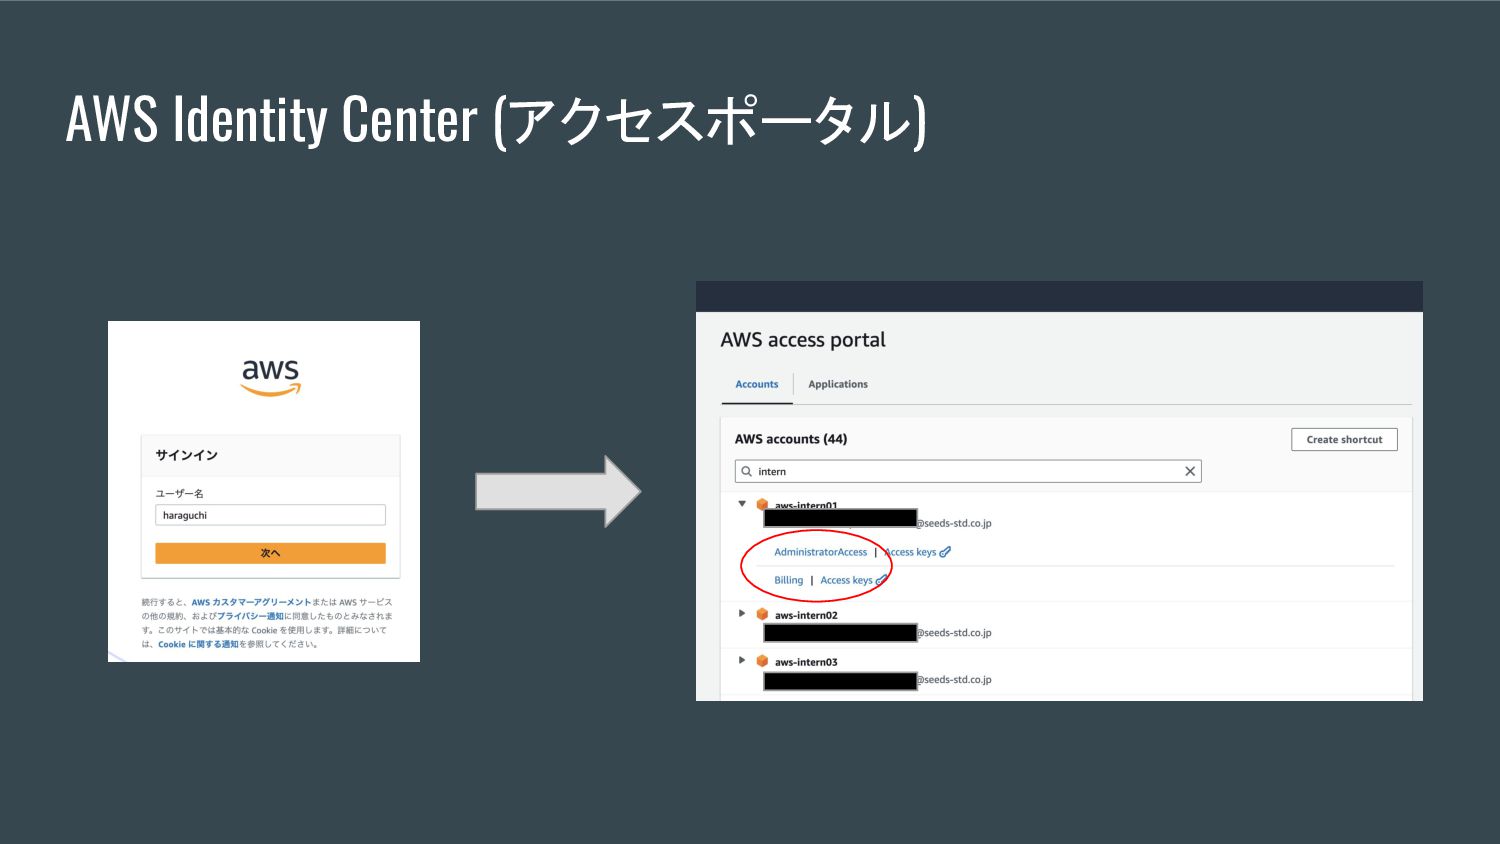Click the magnifier icon in search box
Screen dimensions: 1500x844
point(746,471)
